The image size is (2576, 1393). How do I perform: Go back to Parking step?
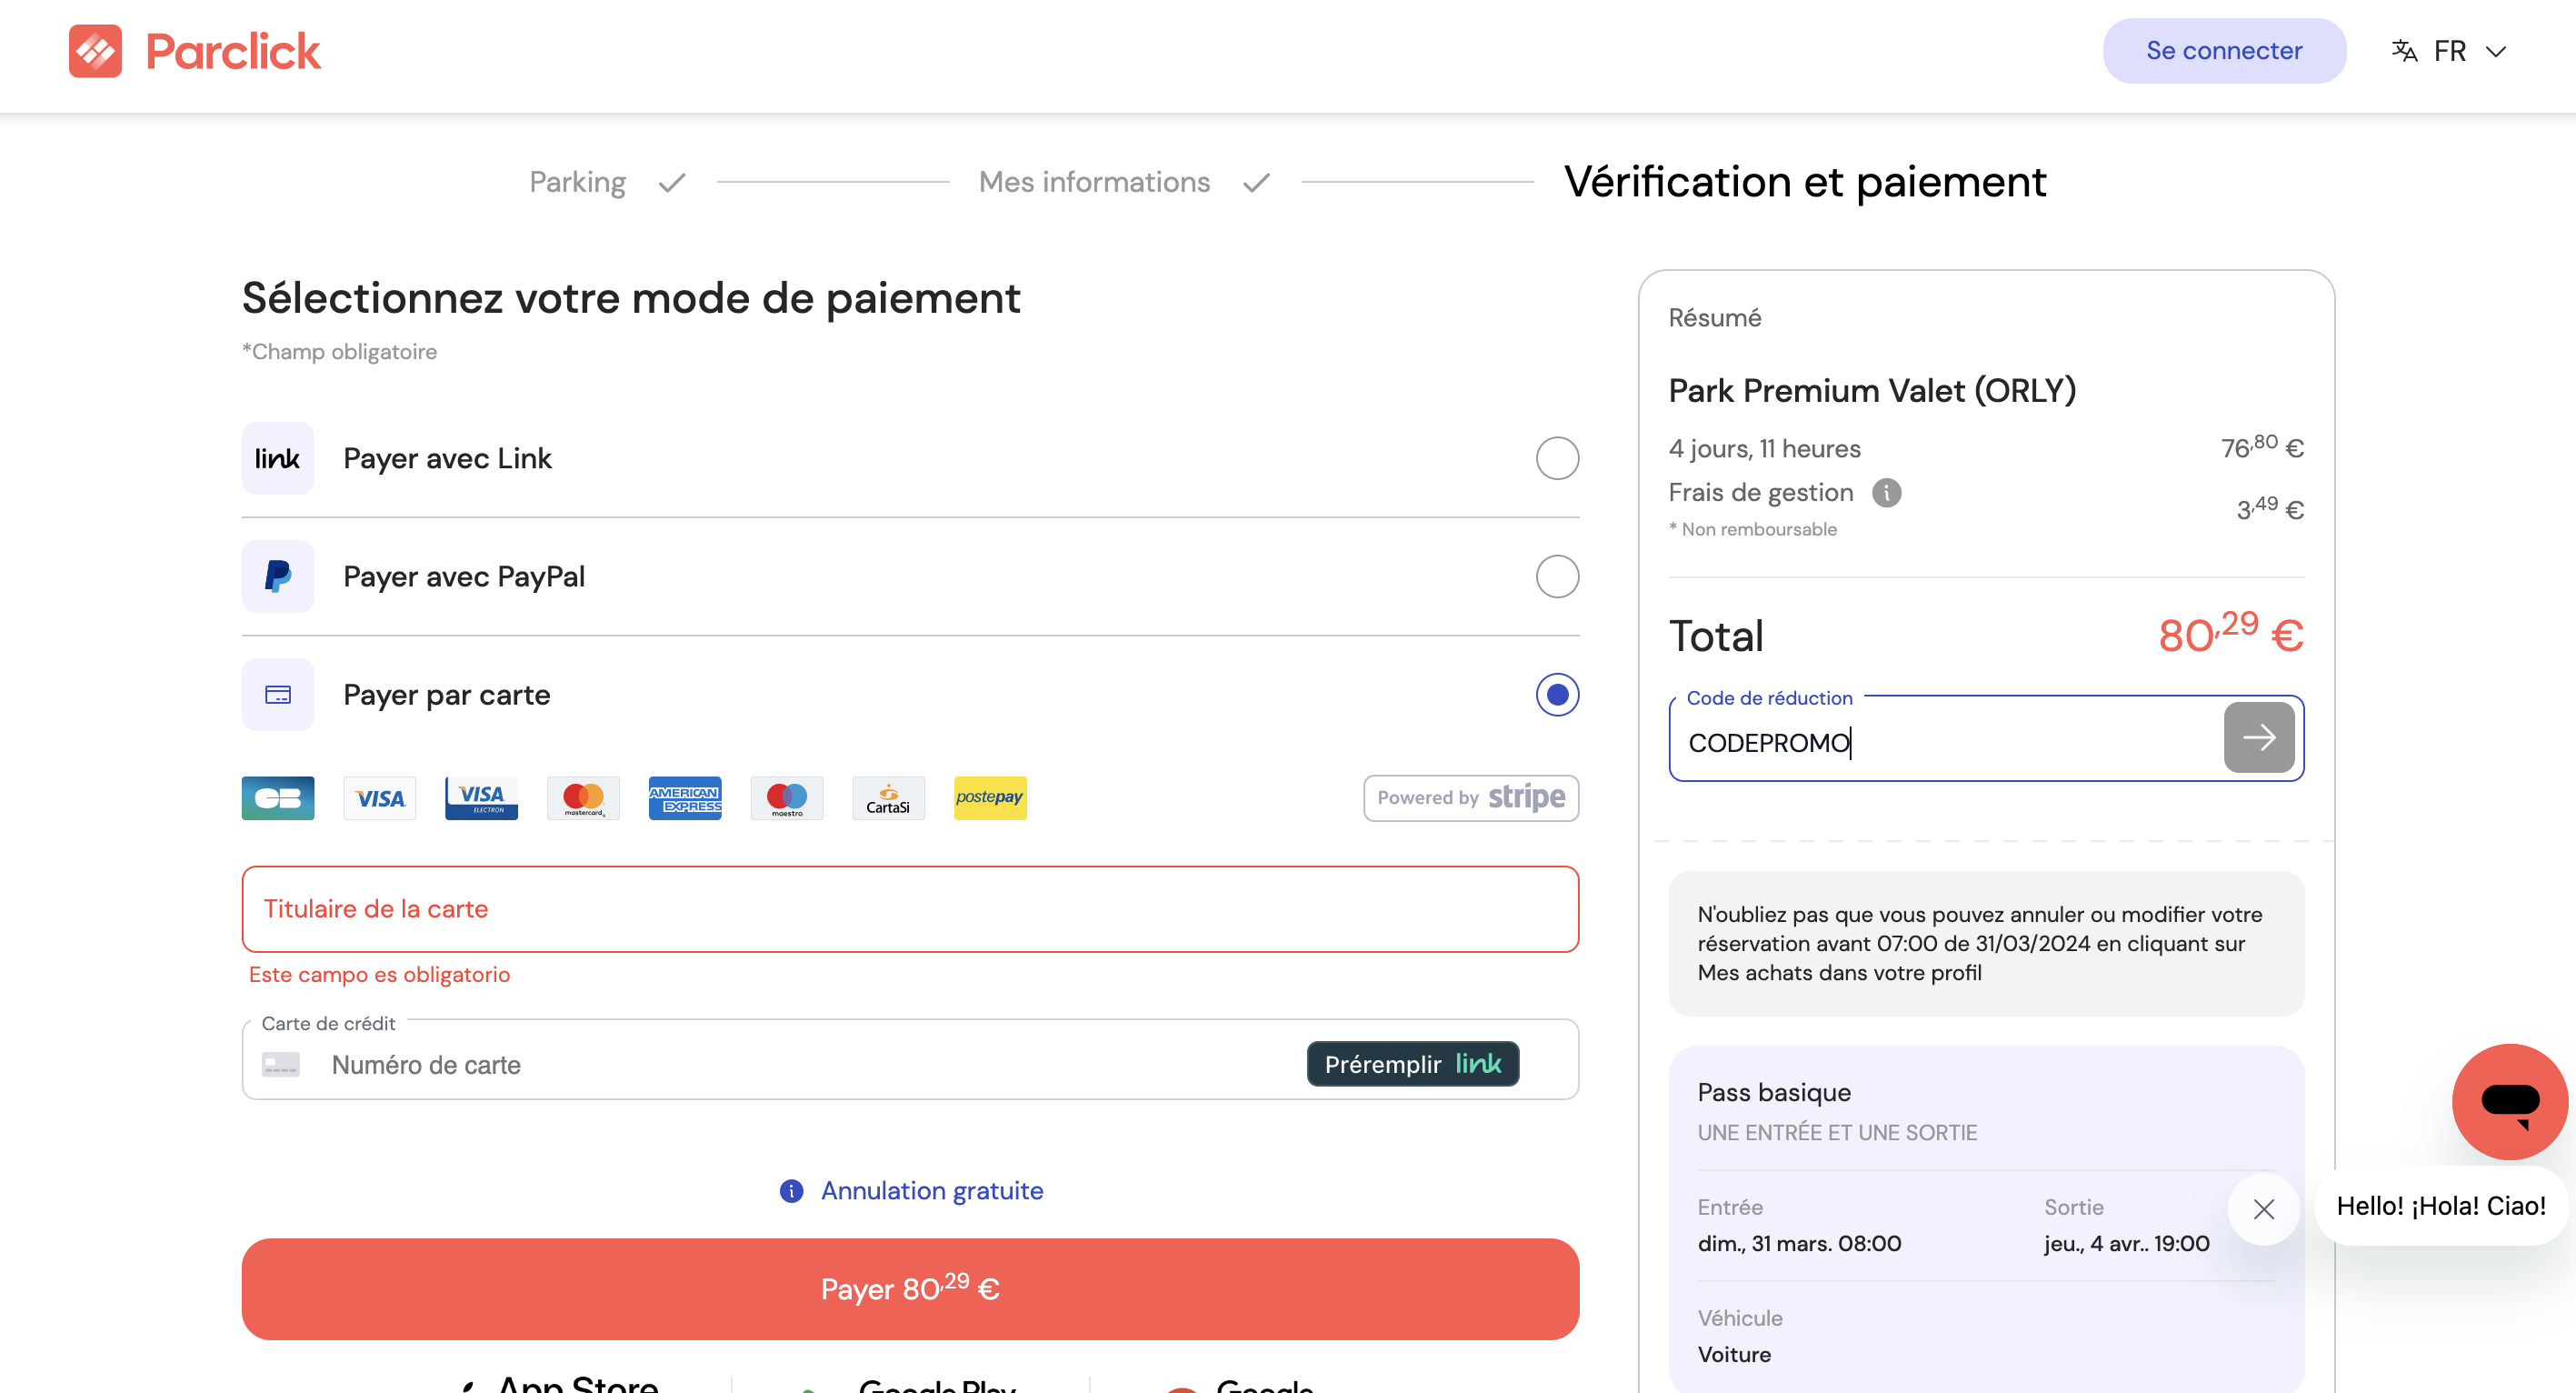tap(577, 182)
